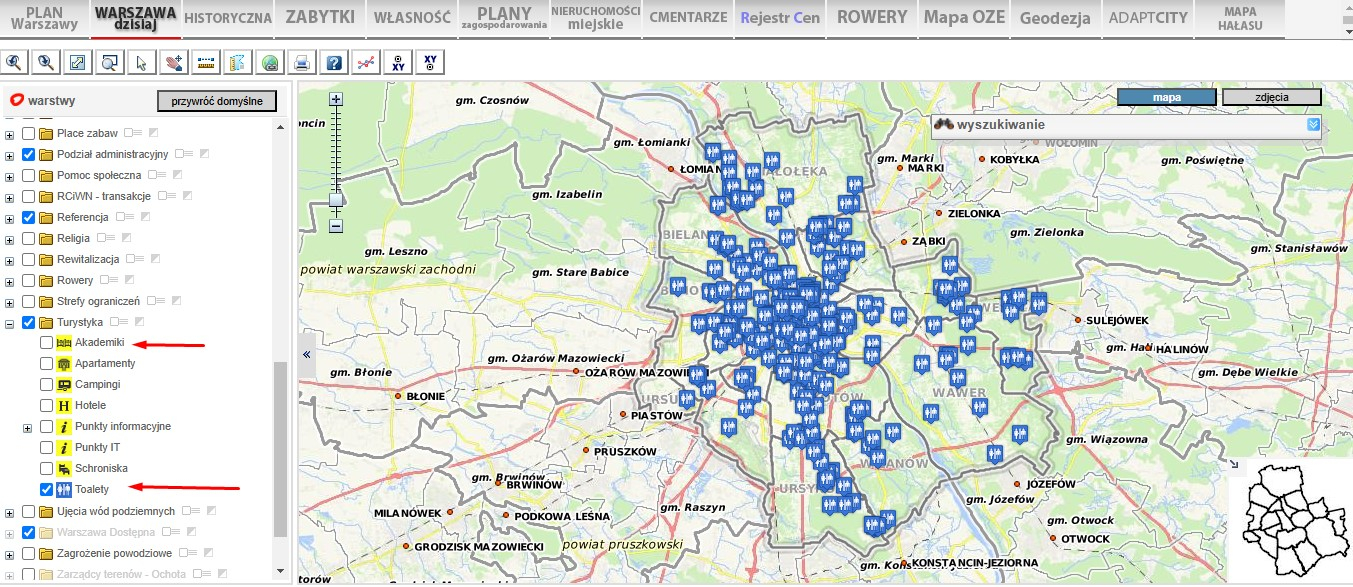Screen dimensions: 1353x587
Task: Click the Hotele layer H icon
Action: coord(64,406)
